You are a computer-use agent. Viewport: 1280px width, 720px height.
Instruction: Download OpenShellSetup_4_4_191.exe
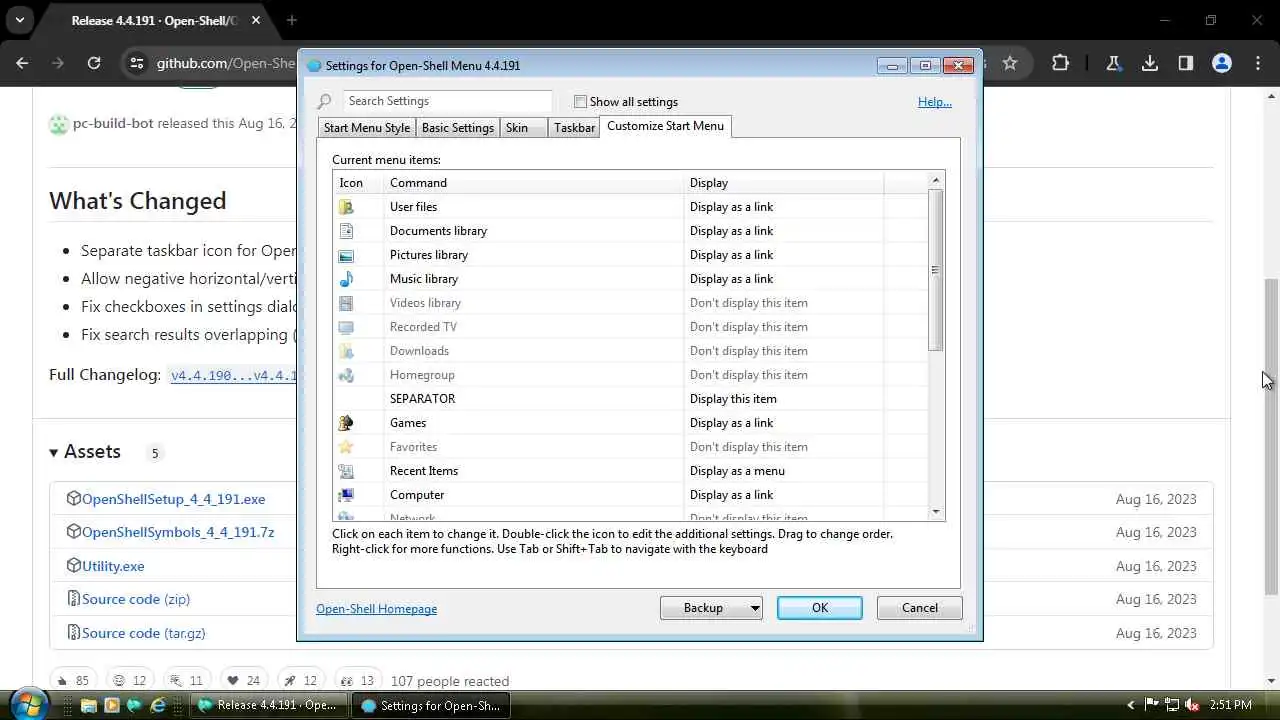[173, 499]
